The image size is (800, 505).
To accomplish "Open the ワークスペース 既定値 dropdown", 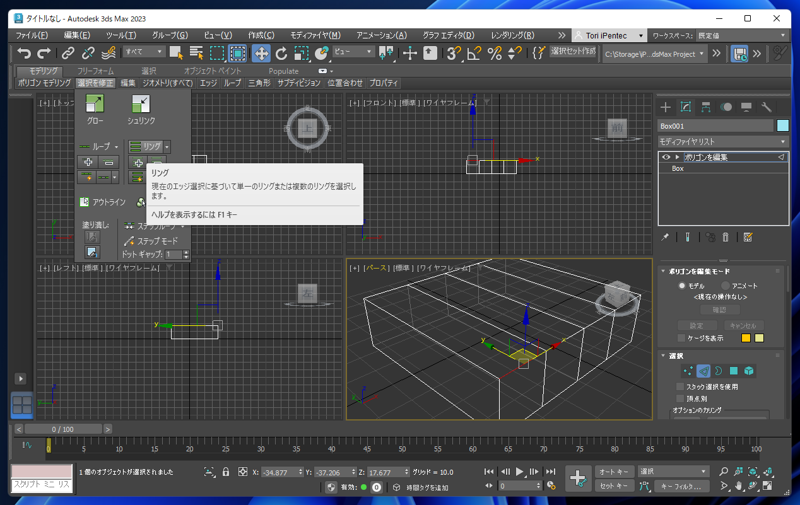I will pyautogui.click(x=742, y=35).
